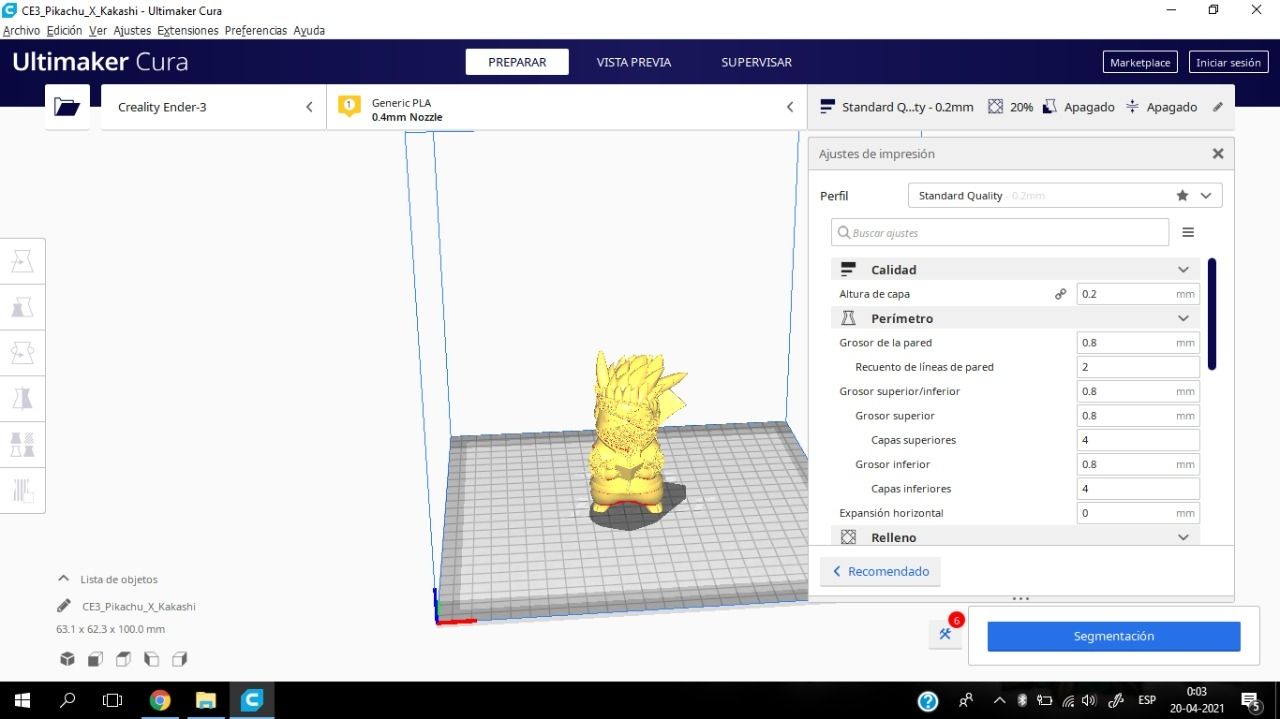
Task: Close the Ajustes de impresión panel
Action: (1218, 154)
